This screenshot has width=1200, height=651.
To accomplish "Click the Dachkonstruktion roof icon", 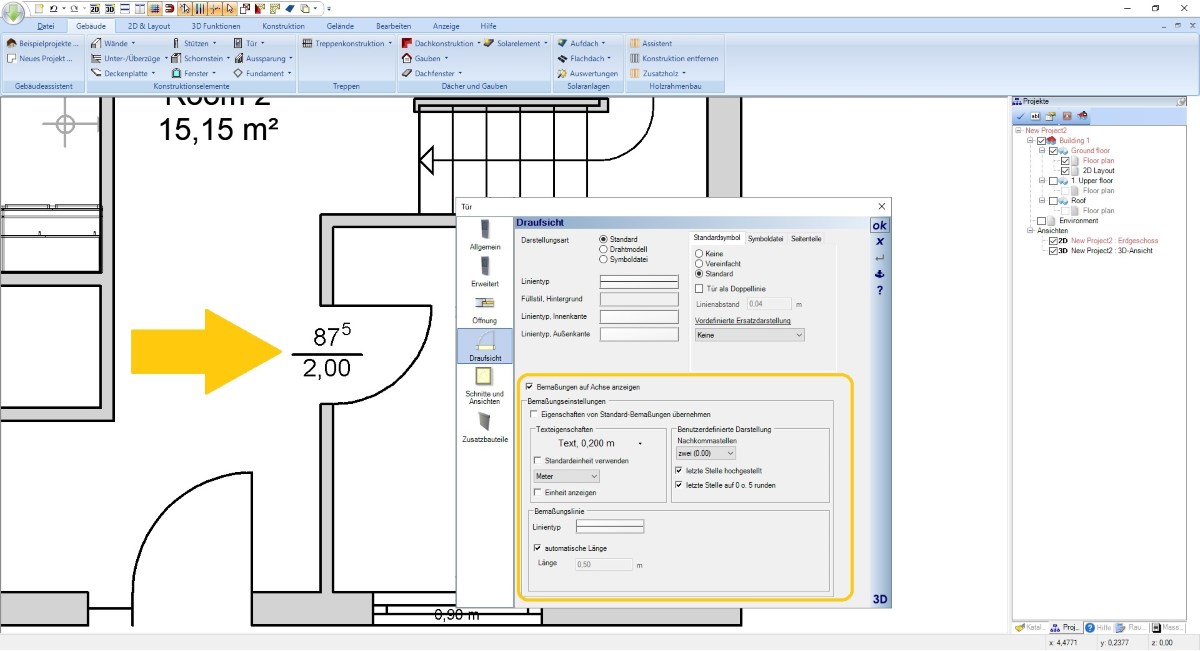I will coord(407,44).
